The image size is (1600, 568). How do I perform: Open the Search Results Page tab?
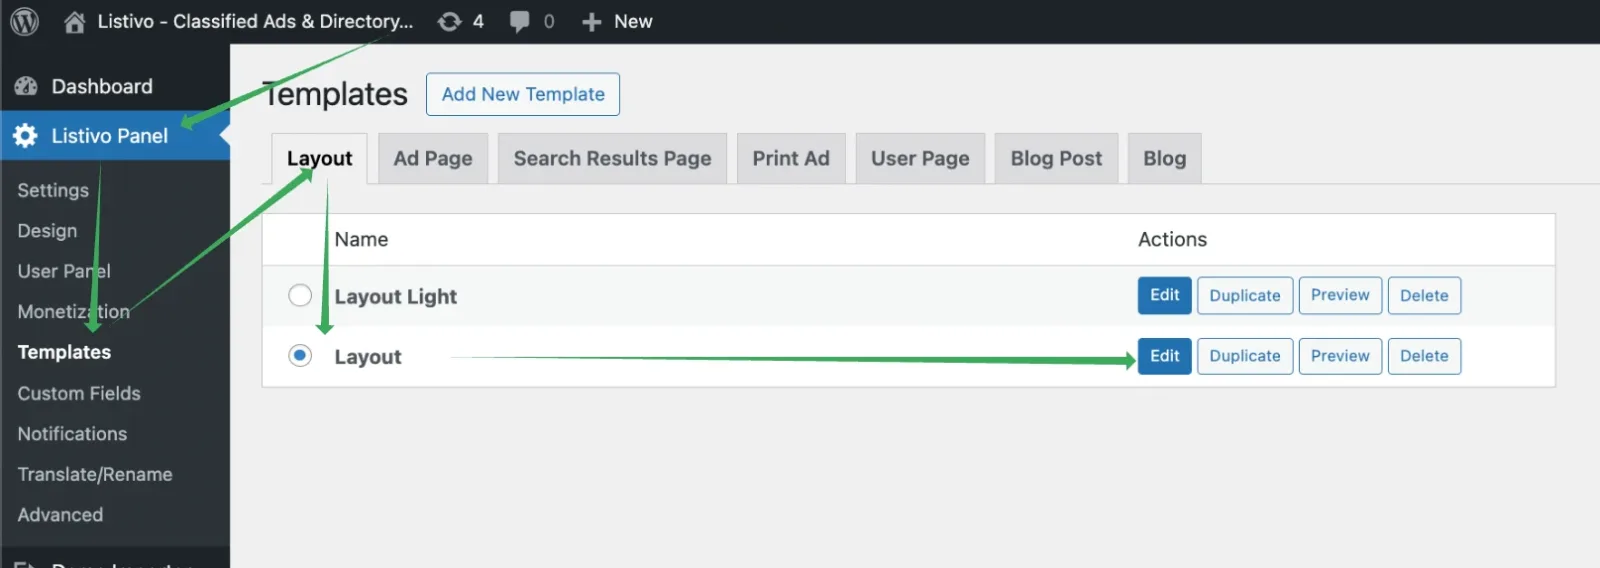point(612,158)
